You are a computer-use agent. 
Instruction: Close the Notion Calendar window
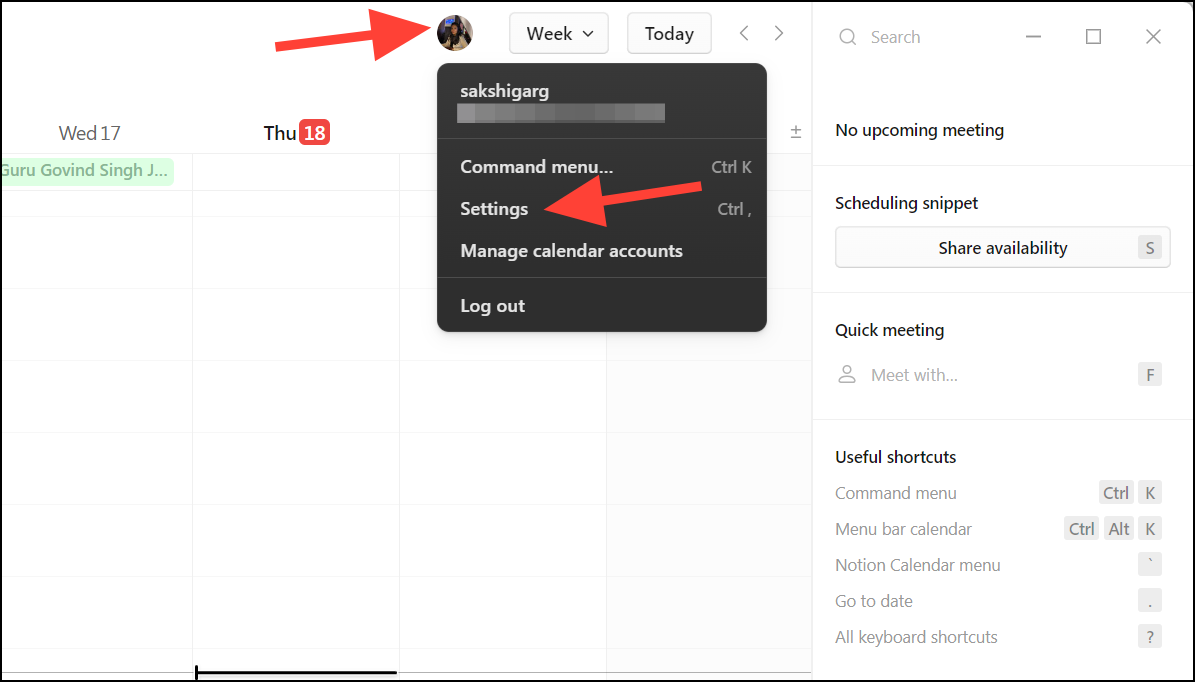pyautogui.click(x=1153, y=37)
